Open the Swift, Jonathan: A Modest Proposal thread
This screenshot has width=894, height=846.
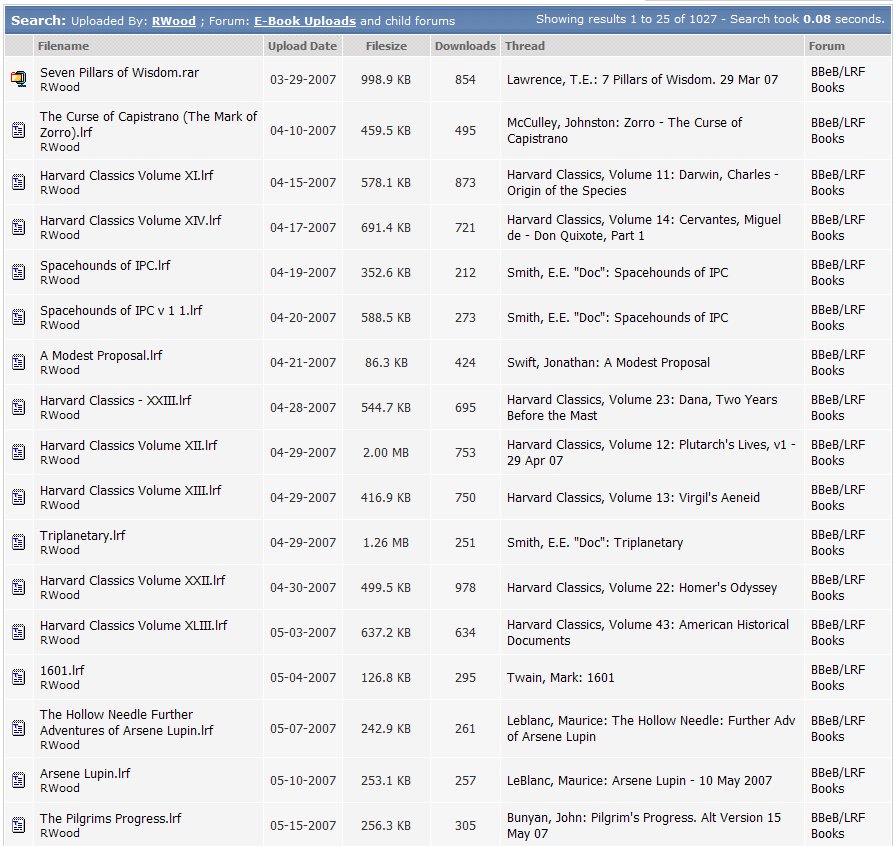point(608,363)
